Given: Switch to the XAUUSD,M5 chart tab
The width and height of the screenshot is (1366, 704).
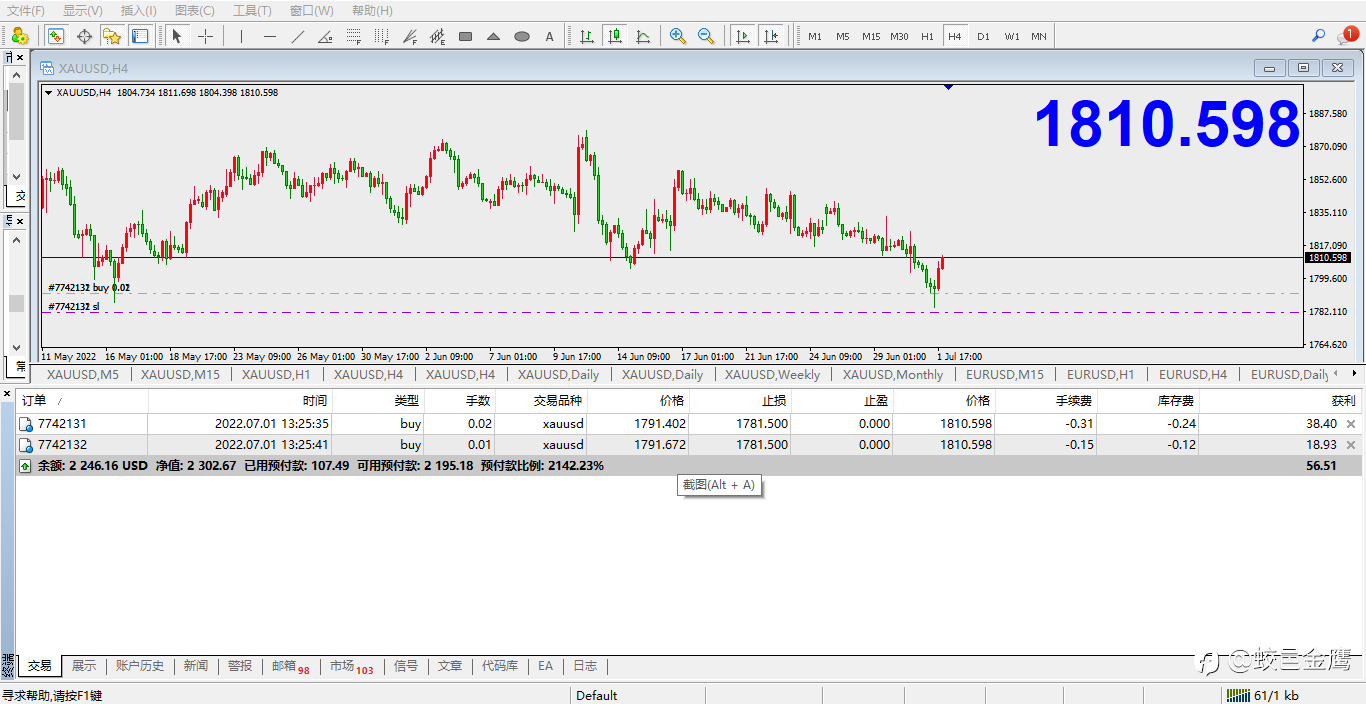Looking at the screenshot, I should [x=82, y=375].
